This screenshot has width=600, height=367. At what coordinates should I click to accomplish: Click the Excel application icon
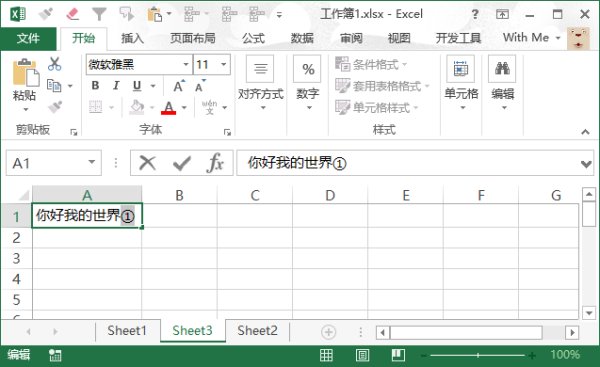coord(18,15)
